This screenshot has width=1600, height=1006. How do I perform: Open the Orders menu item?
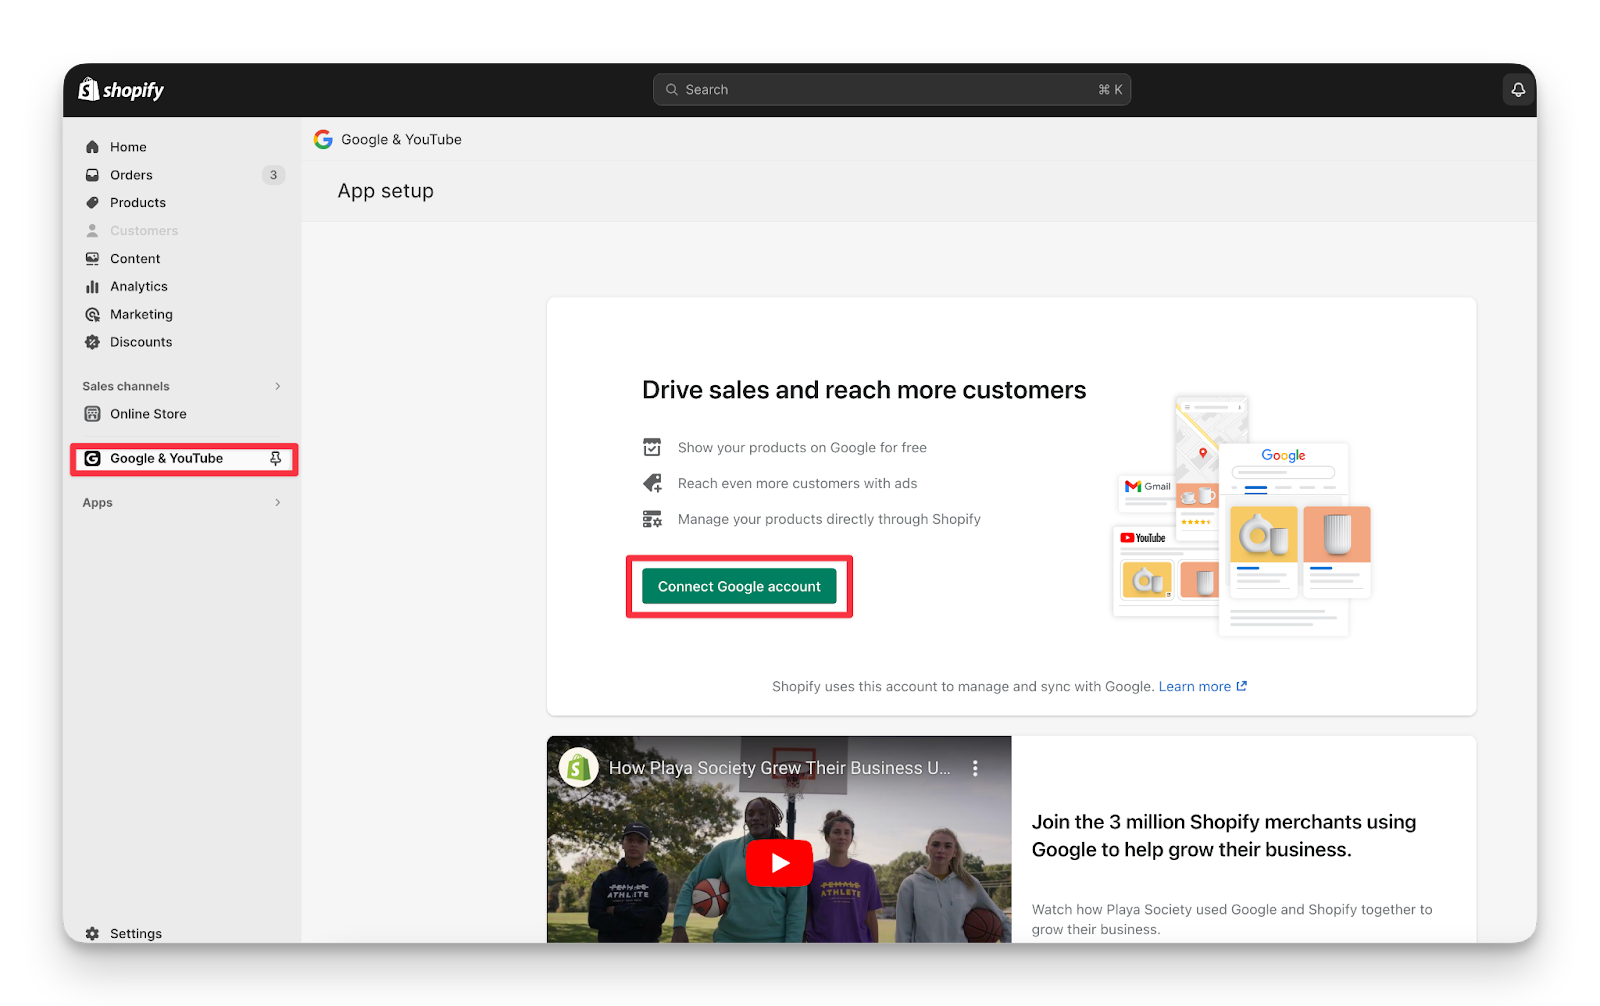131,175
